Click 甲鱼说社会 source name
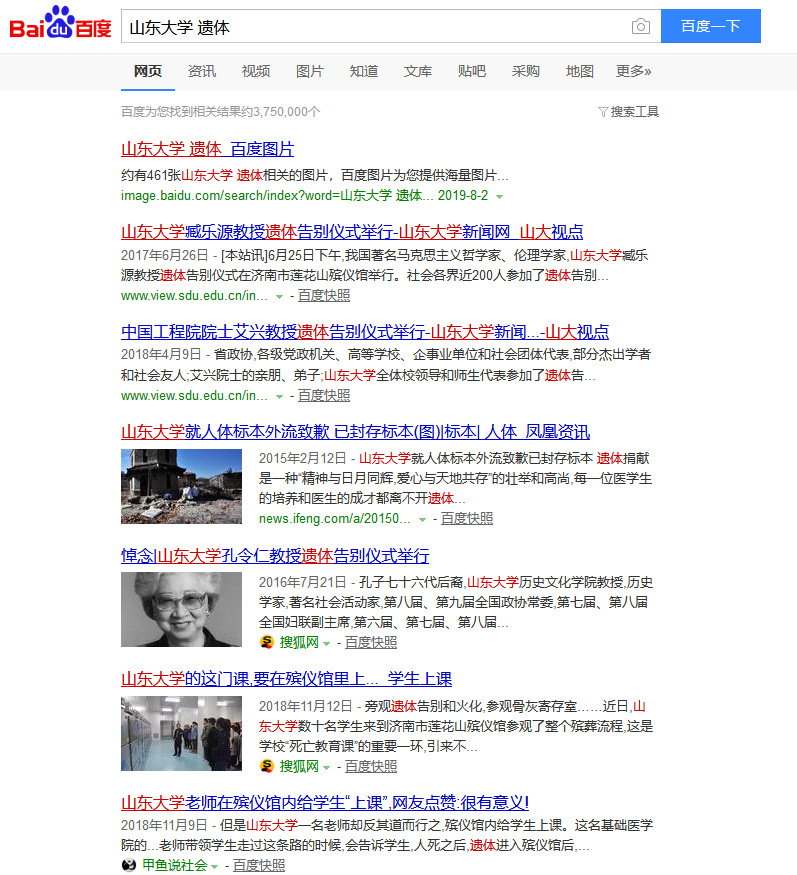This screenshot has height=875, width=797. pos(175,866)
